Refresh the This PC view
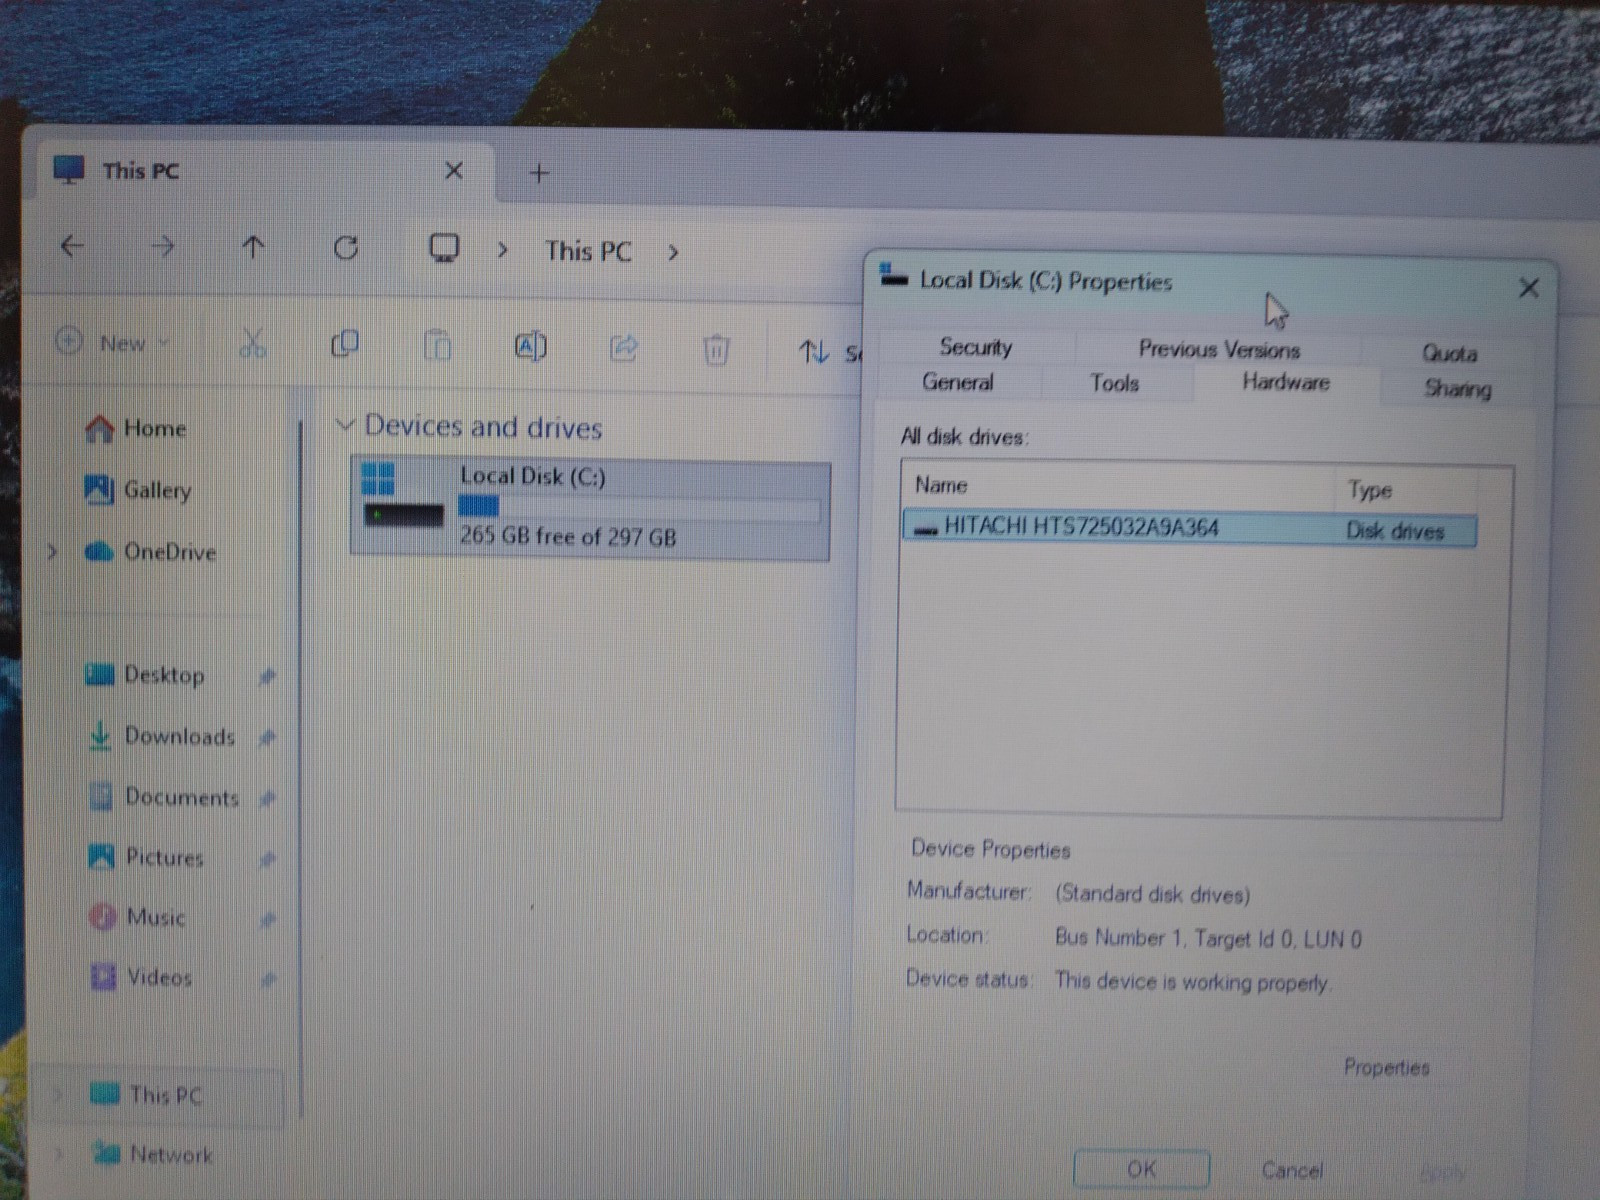Image resolution: width=1600 pixels, height=1200 pixels. (x=346, y=247)
